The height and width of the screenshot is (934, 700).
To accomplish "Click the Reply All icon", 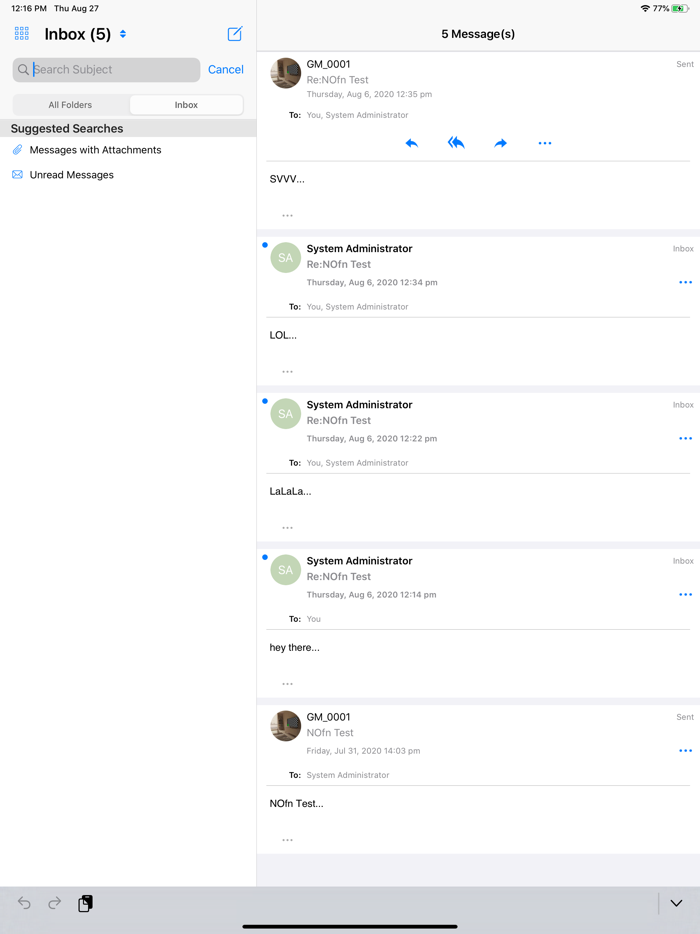I will pyautogui.click(x=456, y=143).
